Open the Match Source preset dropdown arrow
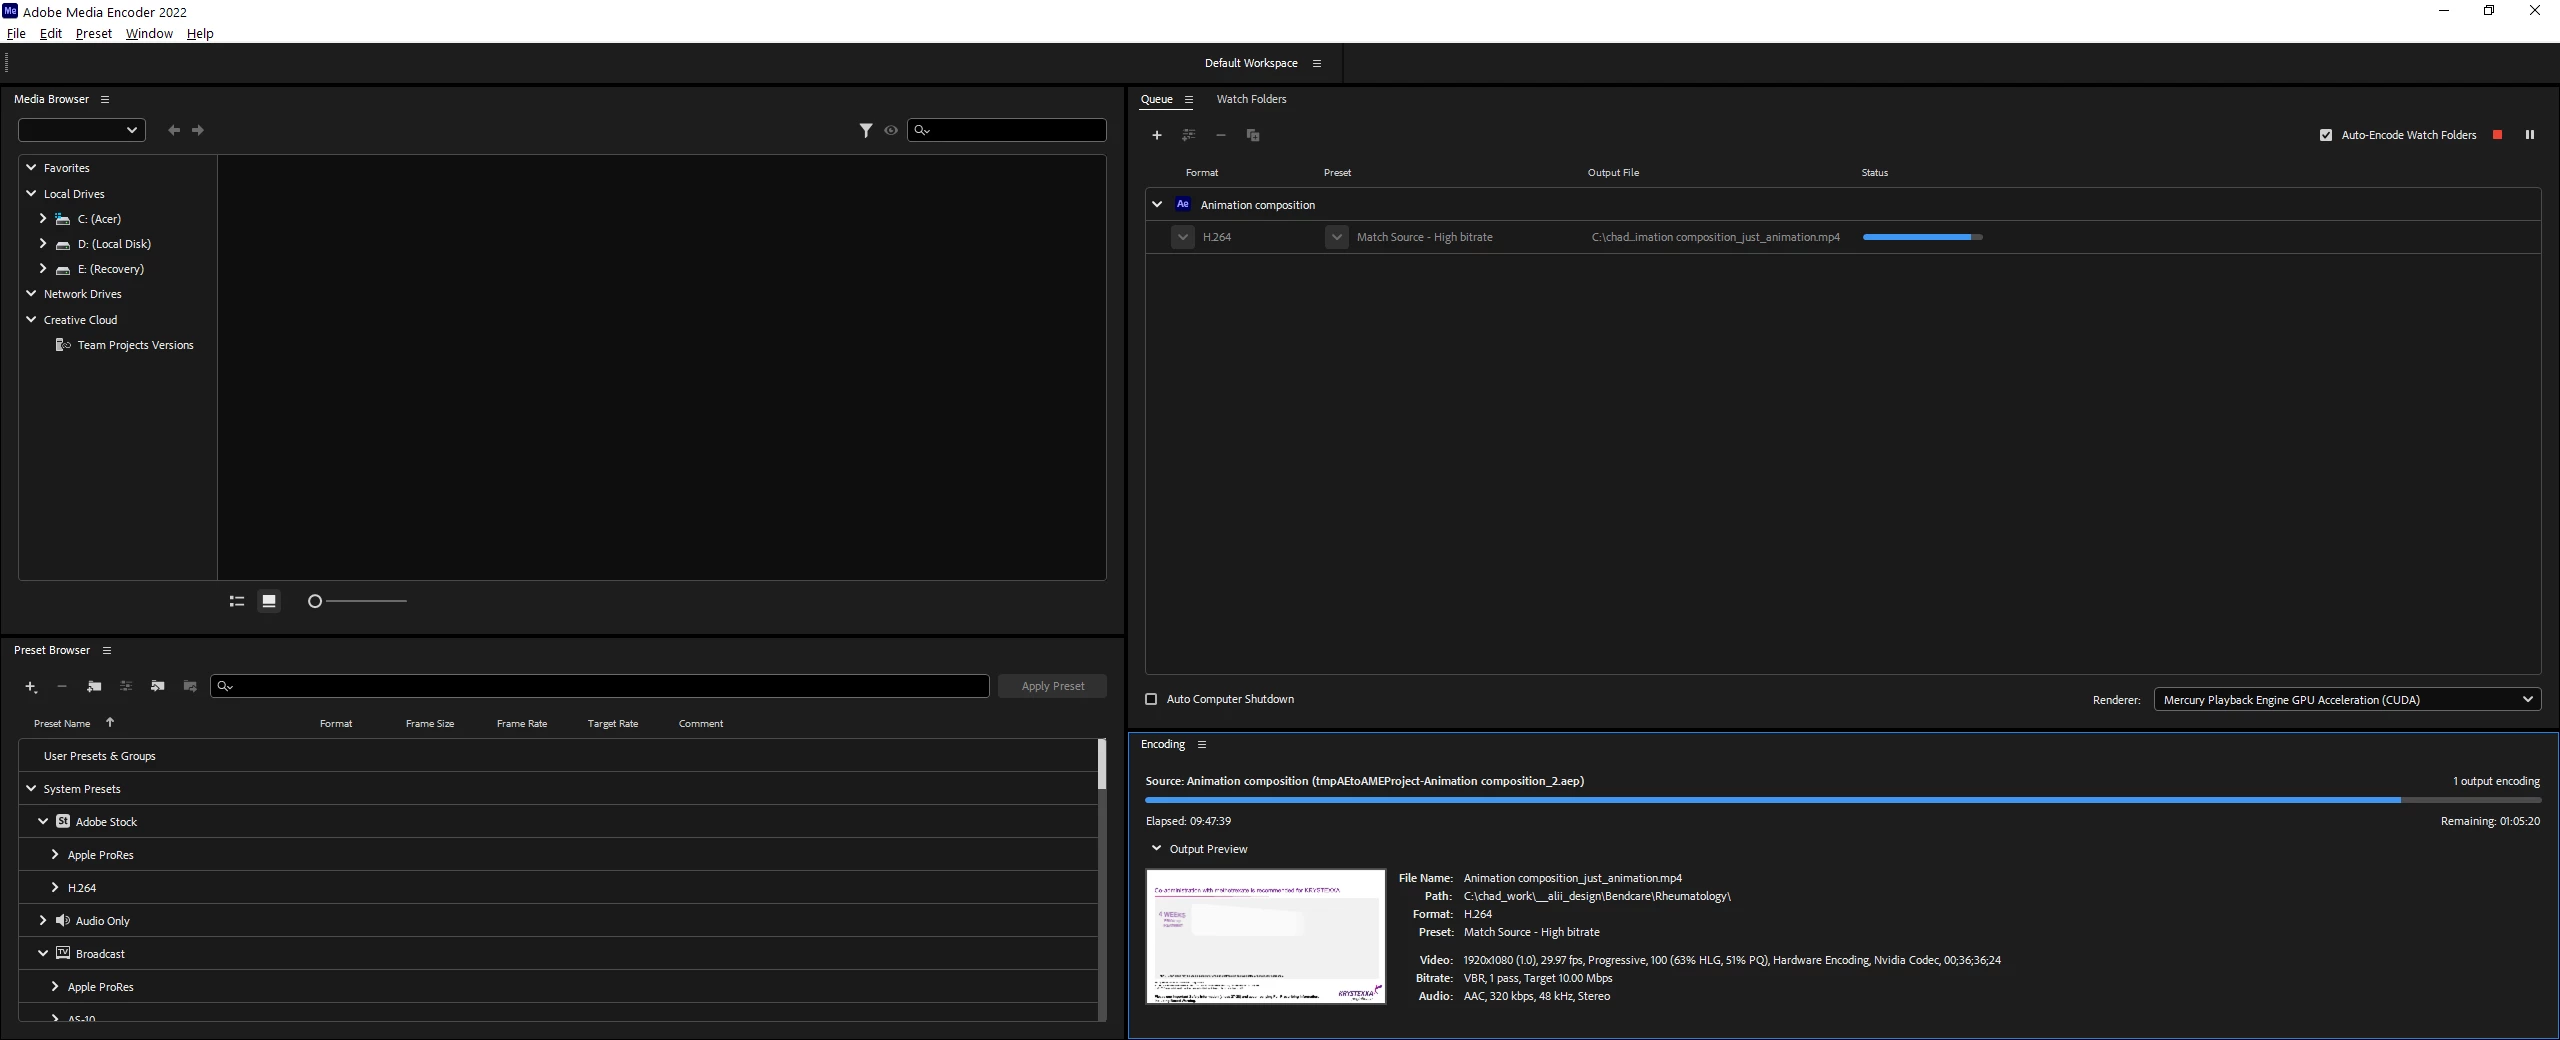Viewport: 2560px width, 1040px height. click(x=1337, y=237)
